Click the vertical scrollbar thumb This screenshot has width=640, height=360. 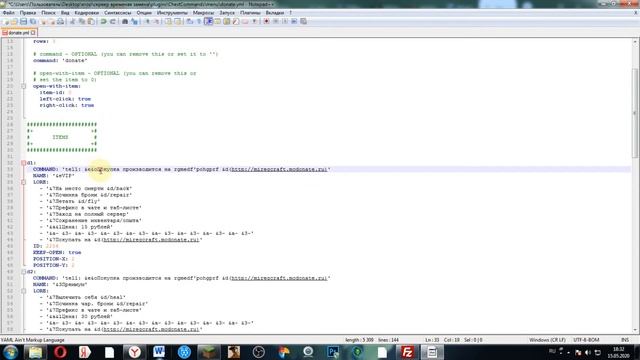point(635,112)
